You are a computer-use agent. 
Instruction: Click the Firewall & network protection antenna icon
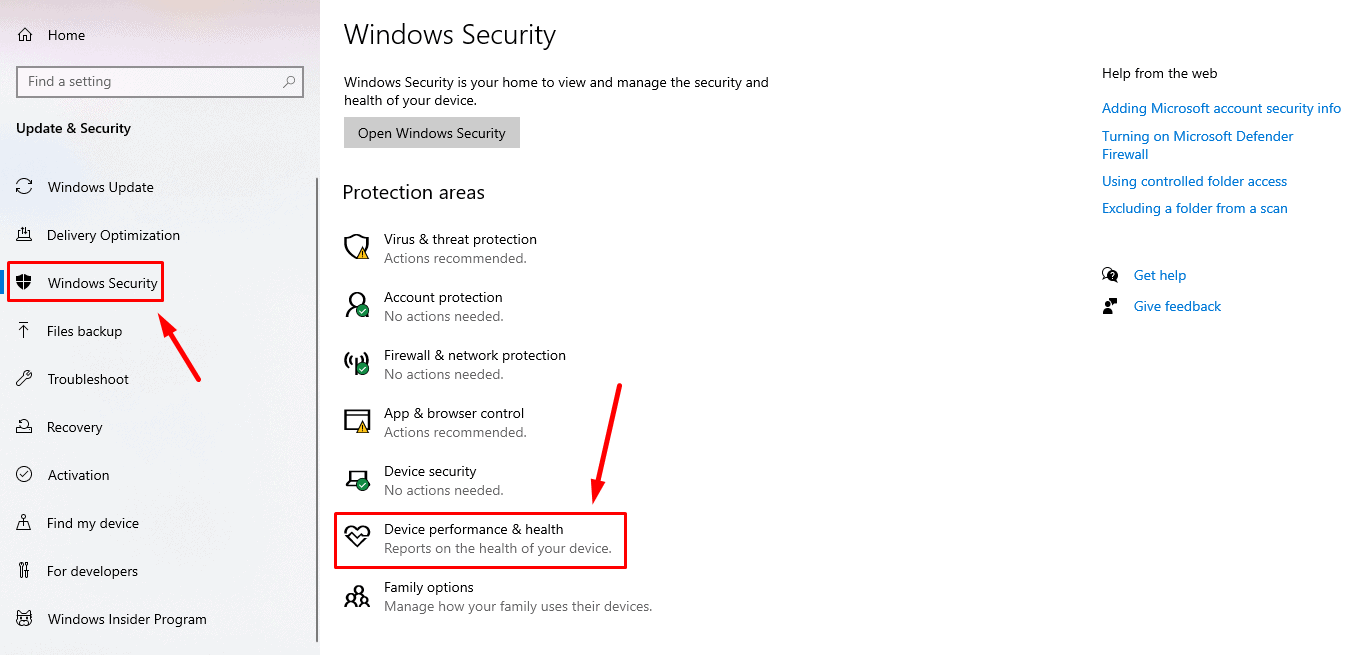coord(357,364)
